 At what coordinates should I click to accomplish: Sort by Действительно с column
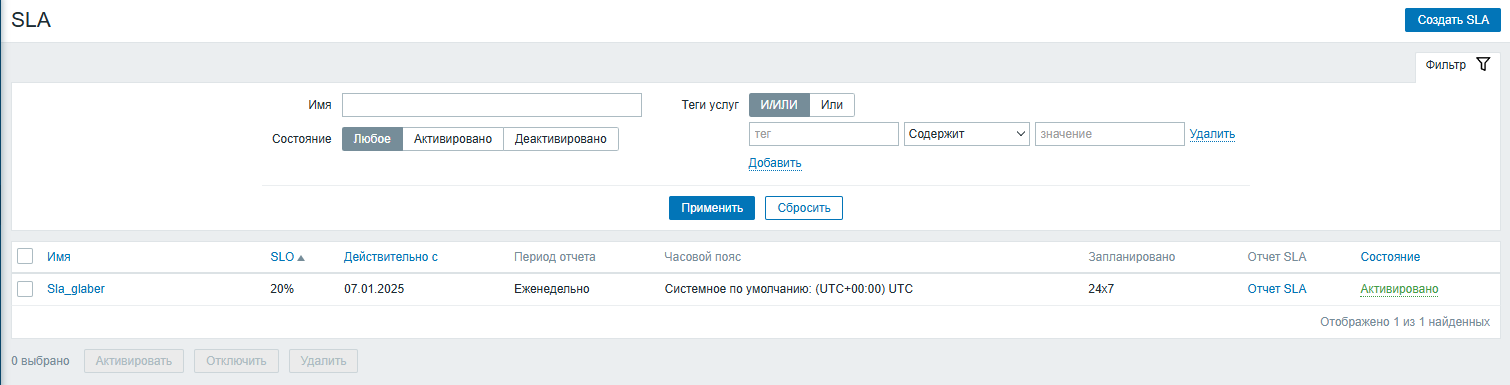click(391, 257)
